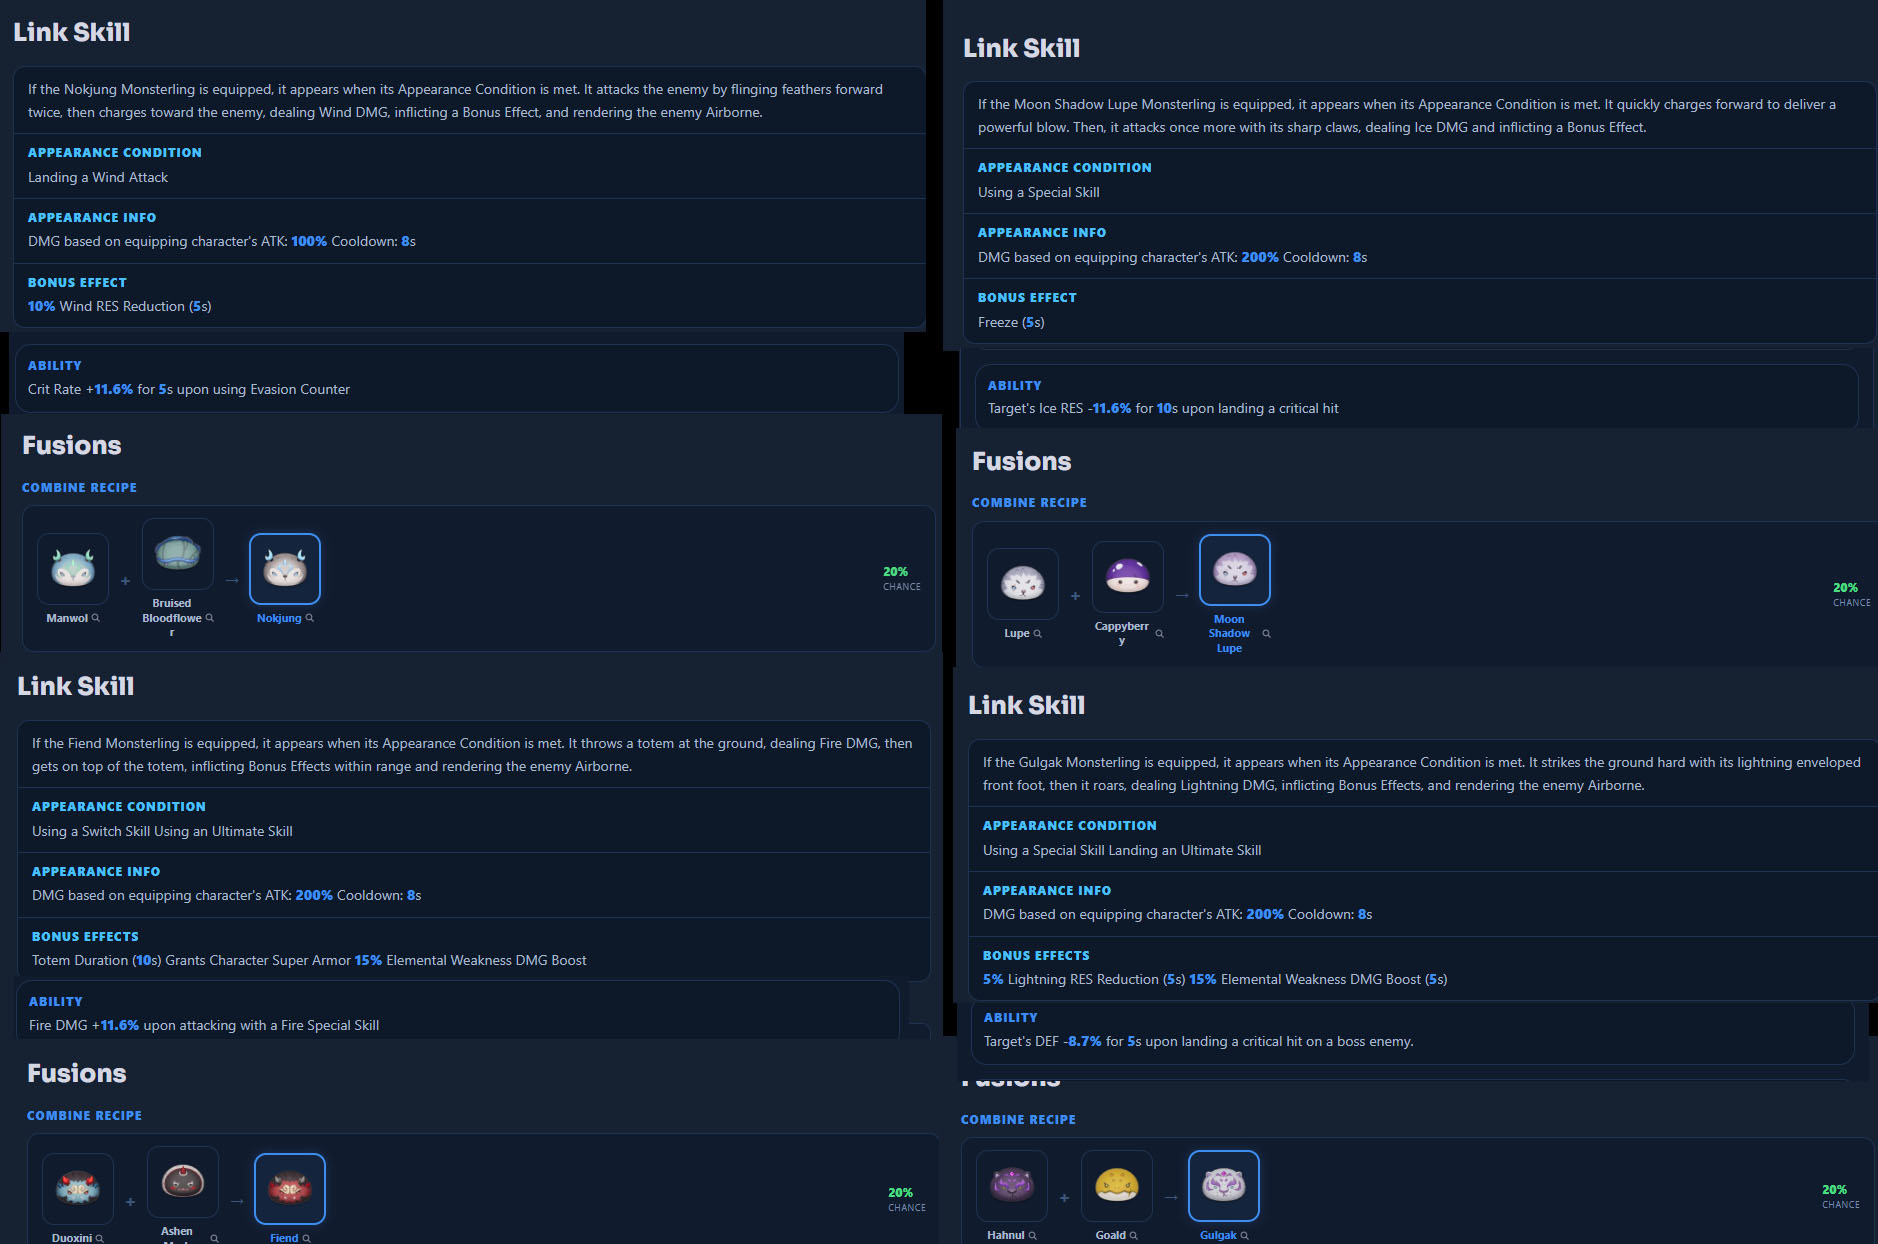Image resolution: width=1878 pixels, height=1244 pixels.
Task: Follow the Moon Shadow Lupe name link
Action: [1229, 633]
